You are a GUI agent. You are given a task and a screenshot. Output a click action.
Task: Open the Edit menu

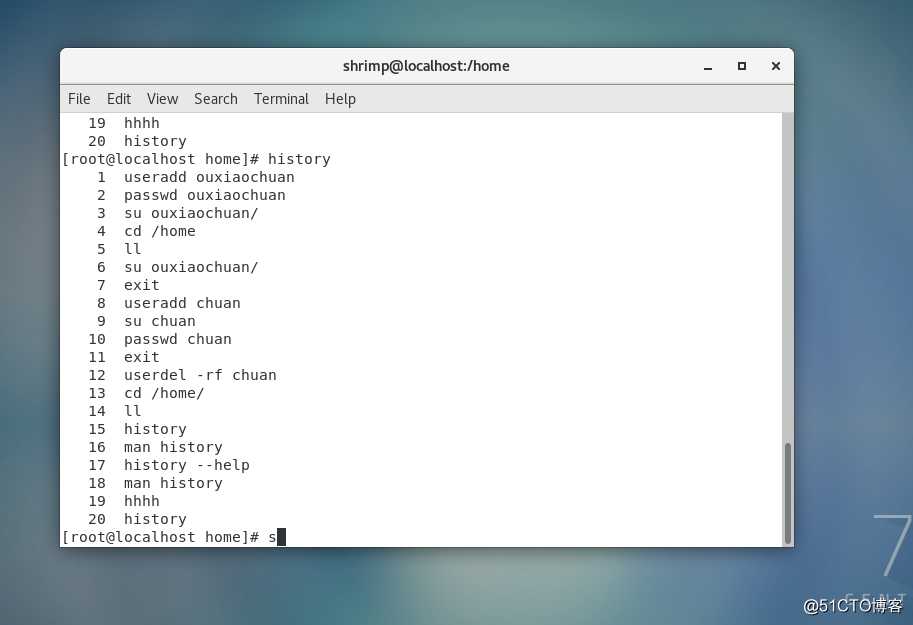119,99
